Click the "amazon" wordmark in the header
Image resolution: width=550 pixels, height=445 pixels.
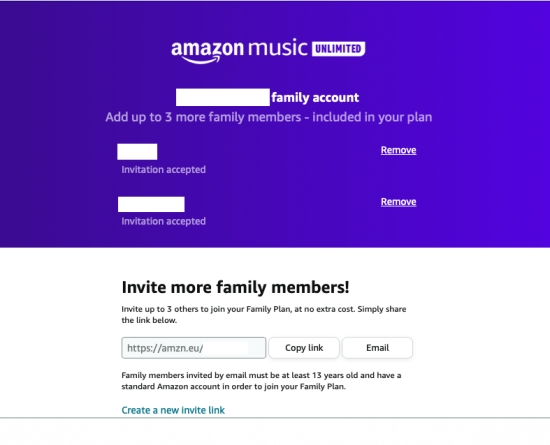coord(207,48)
